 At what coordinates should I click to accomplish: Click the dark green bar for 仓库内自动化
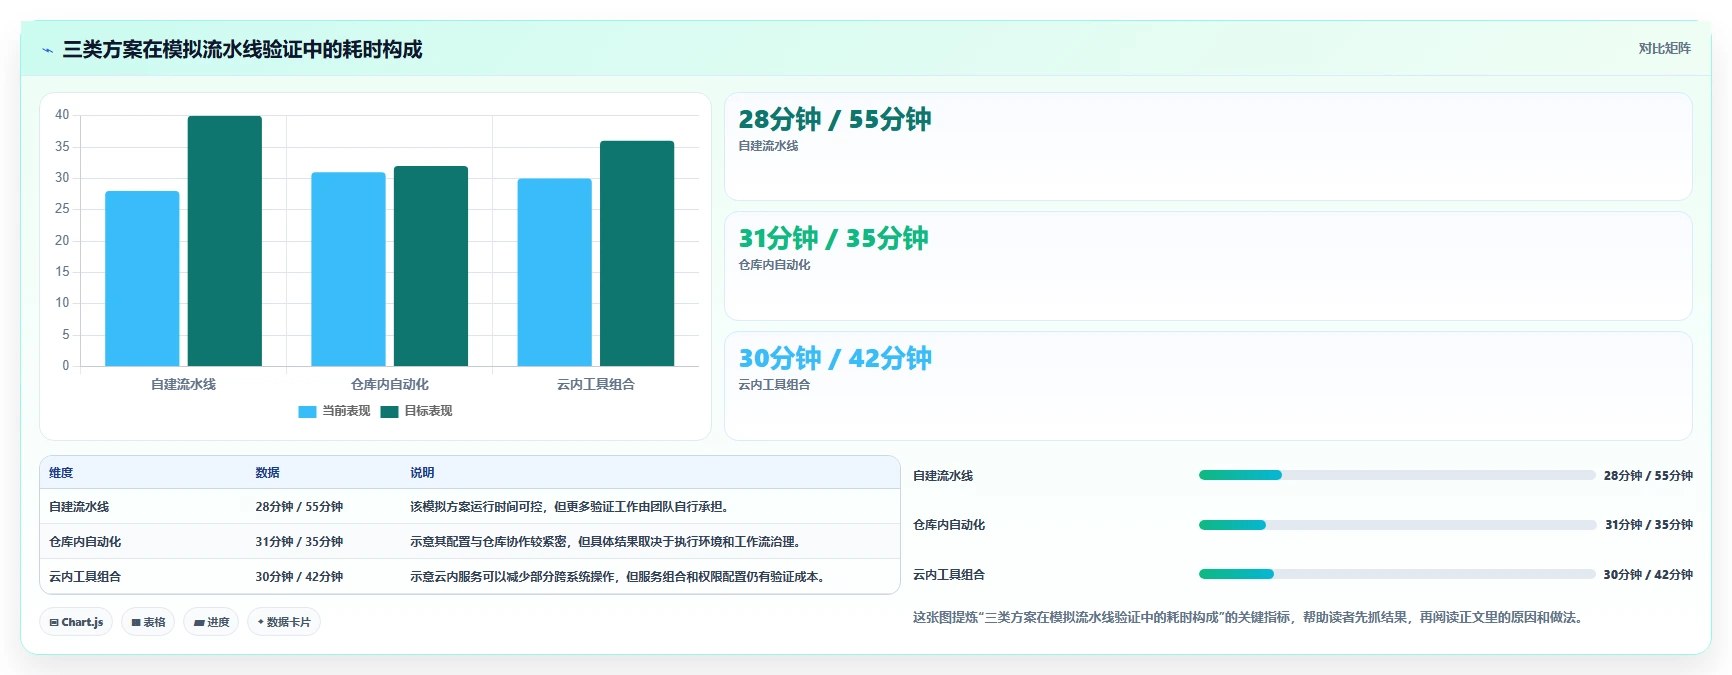click(x=431, y=266)
